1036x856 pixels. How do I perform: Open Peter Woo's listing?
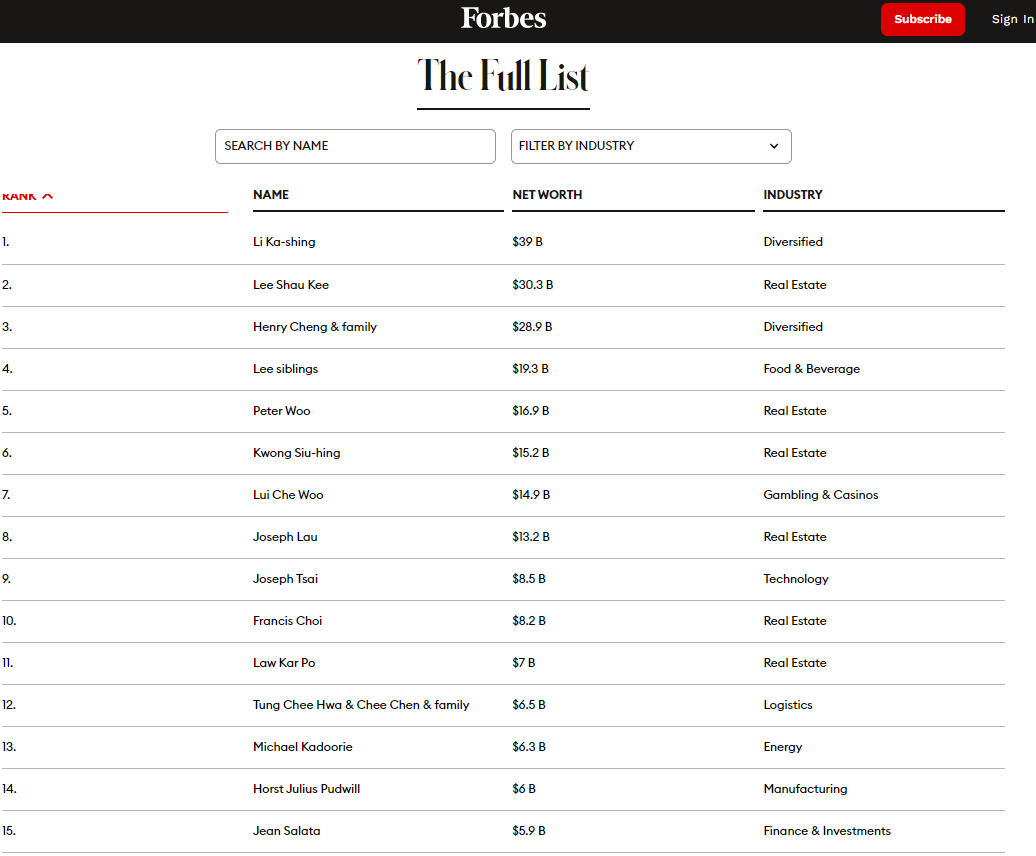click(282, 411)
